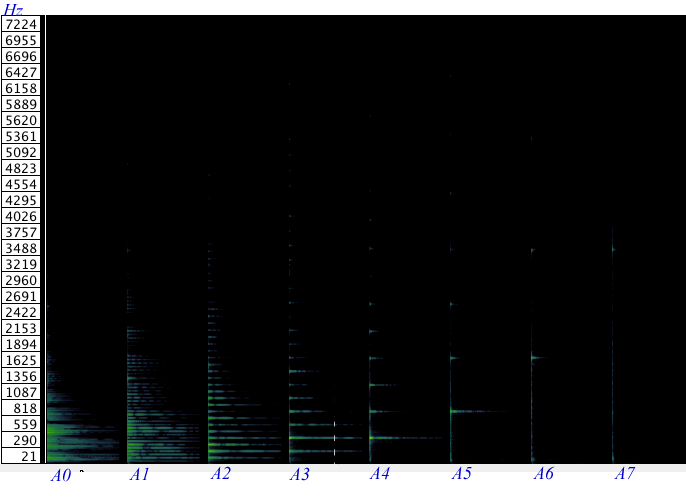Click the 290 Hz label
This screenshot has width=686, height=500.
pyautogui.click(x=21, y=440)
